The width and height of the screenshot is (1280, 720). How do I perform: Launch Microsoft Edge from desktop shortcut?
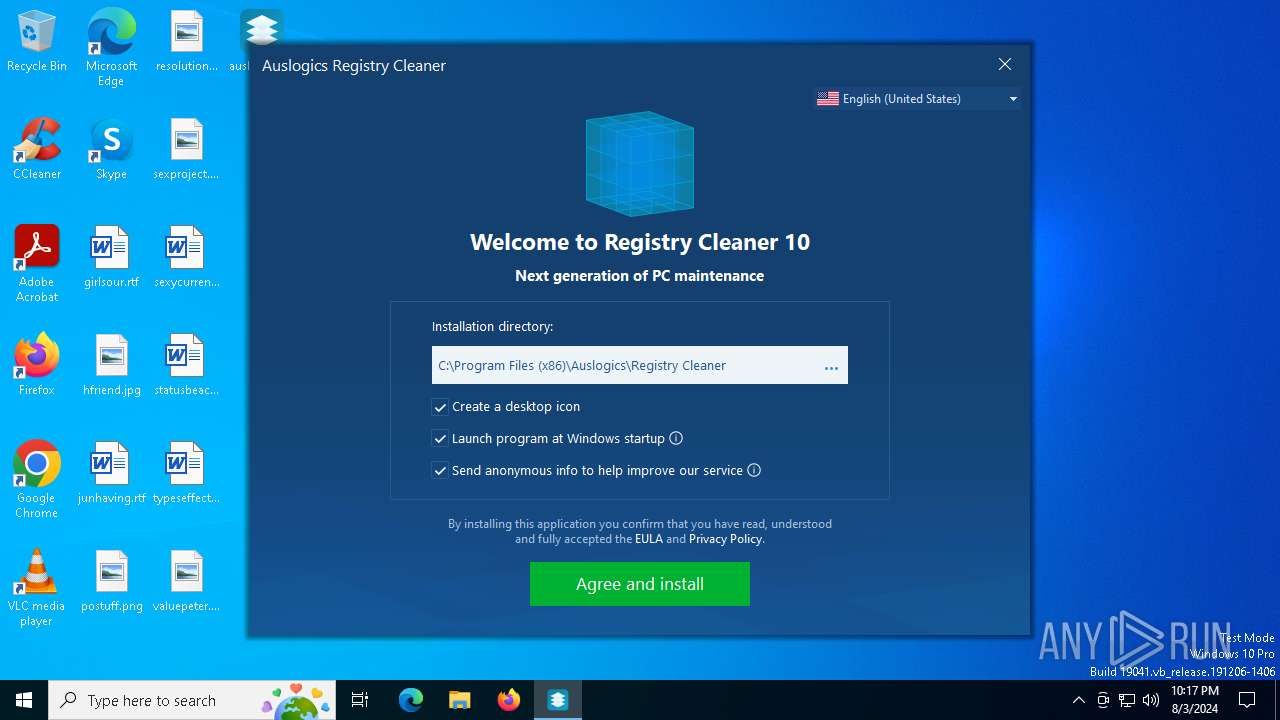tap(111, 48)
